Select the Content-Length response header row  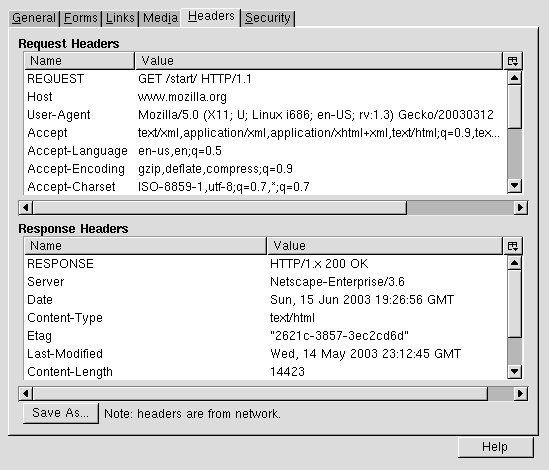click(265, 372)
